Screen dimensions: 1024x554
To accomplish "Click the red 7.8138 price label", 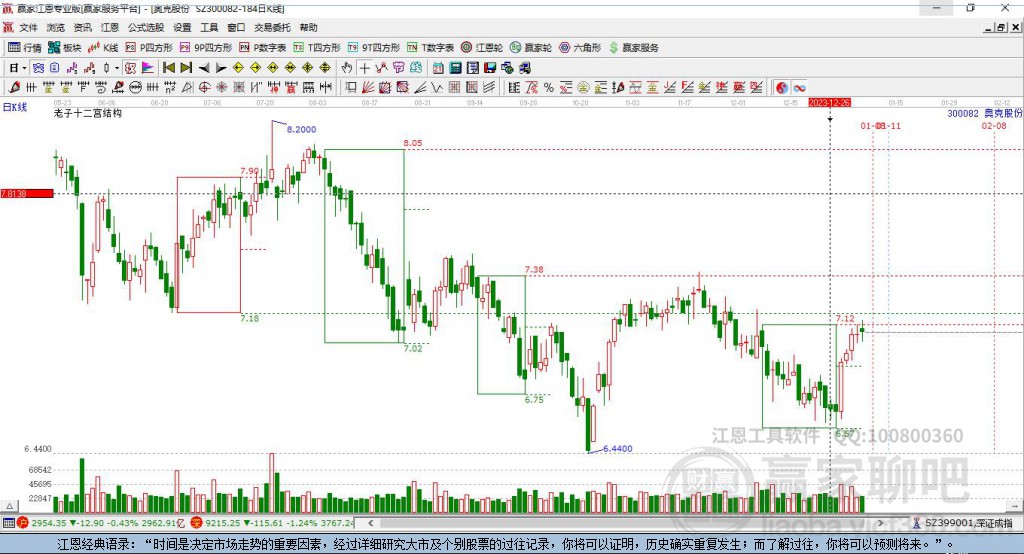I will pos(27,194).
